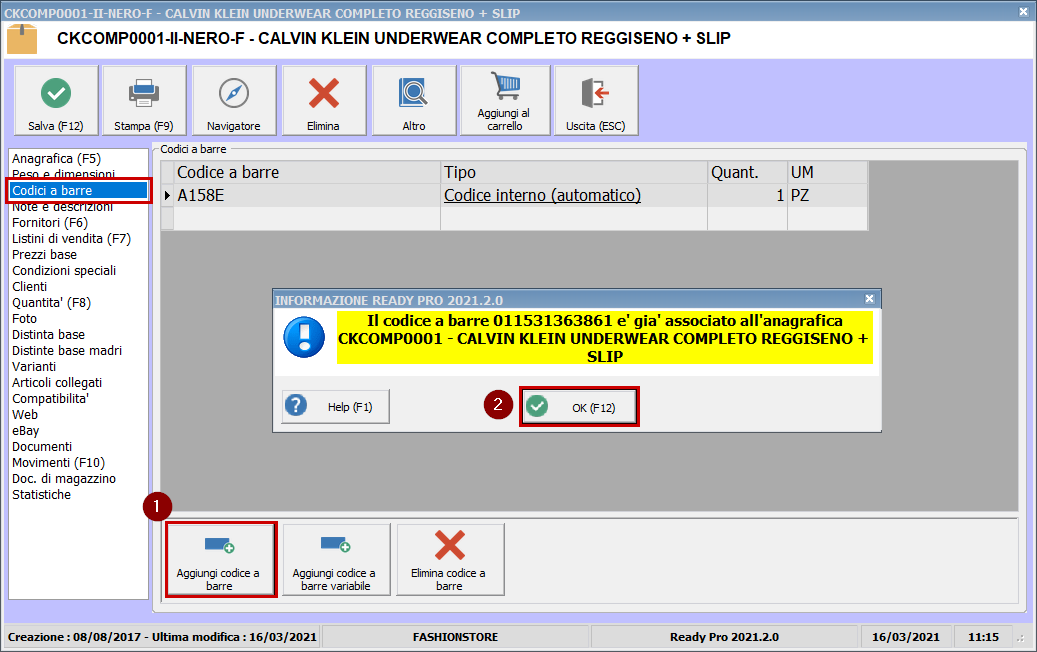This screenshot has height=652, width=1037.
Task: Click the quantity cell showing 1
Action: pyautogui.click(x=747, y=195)
